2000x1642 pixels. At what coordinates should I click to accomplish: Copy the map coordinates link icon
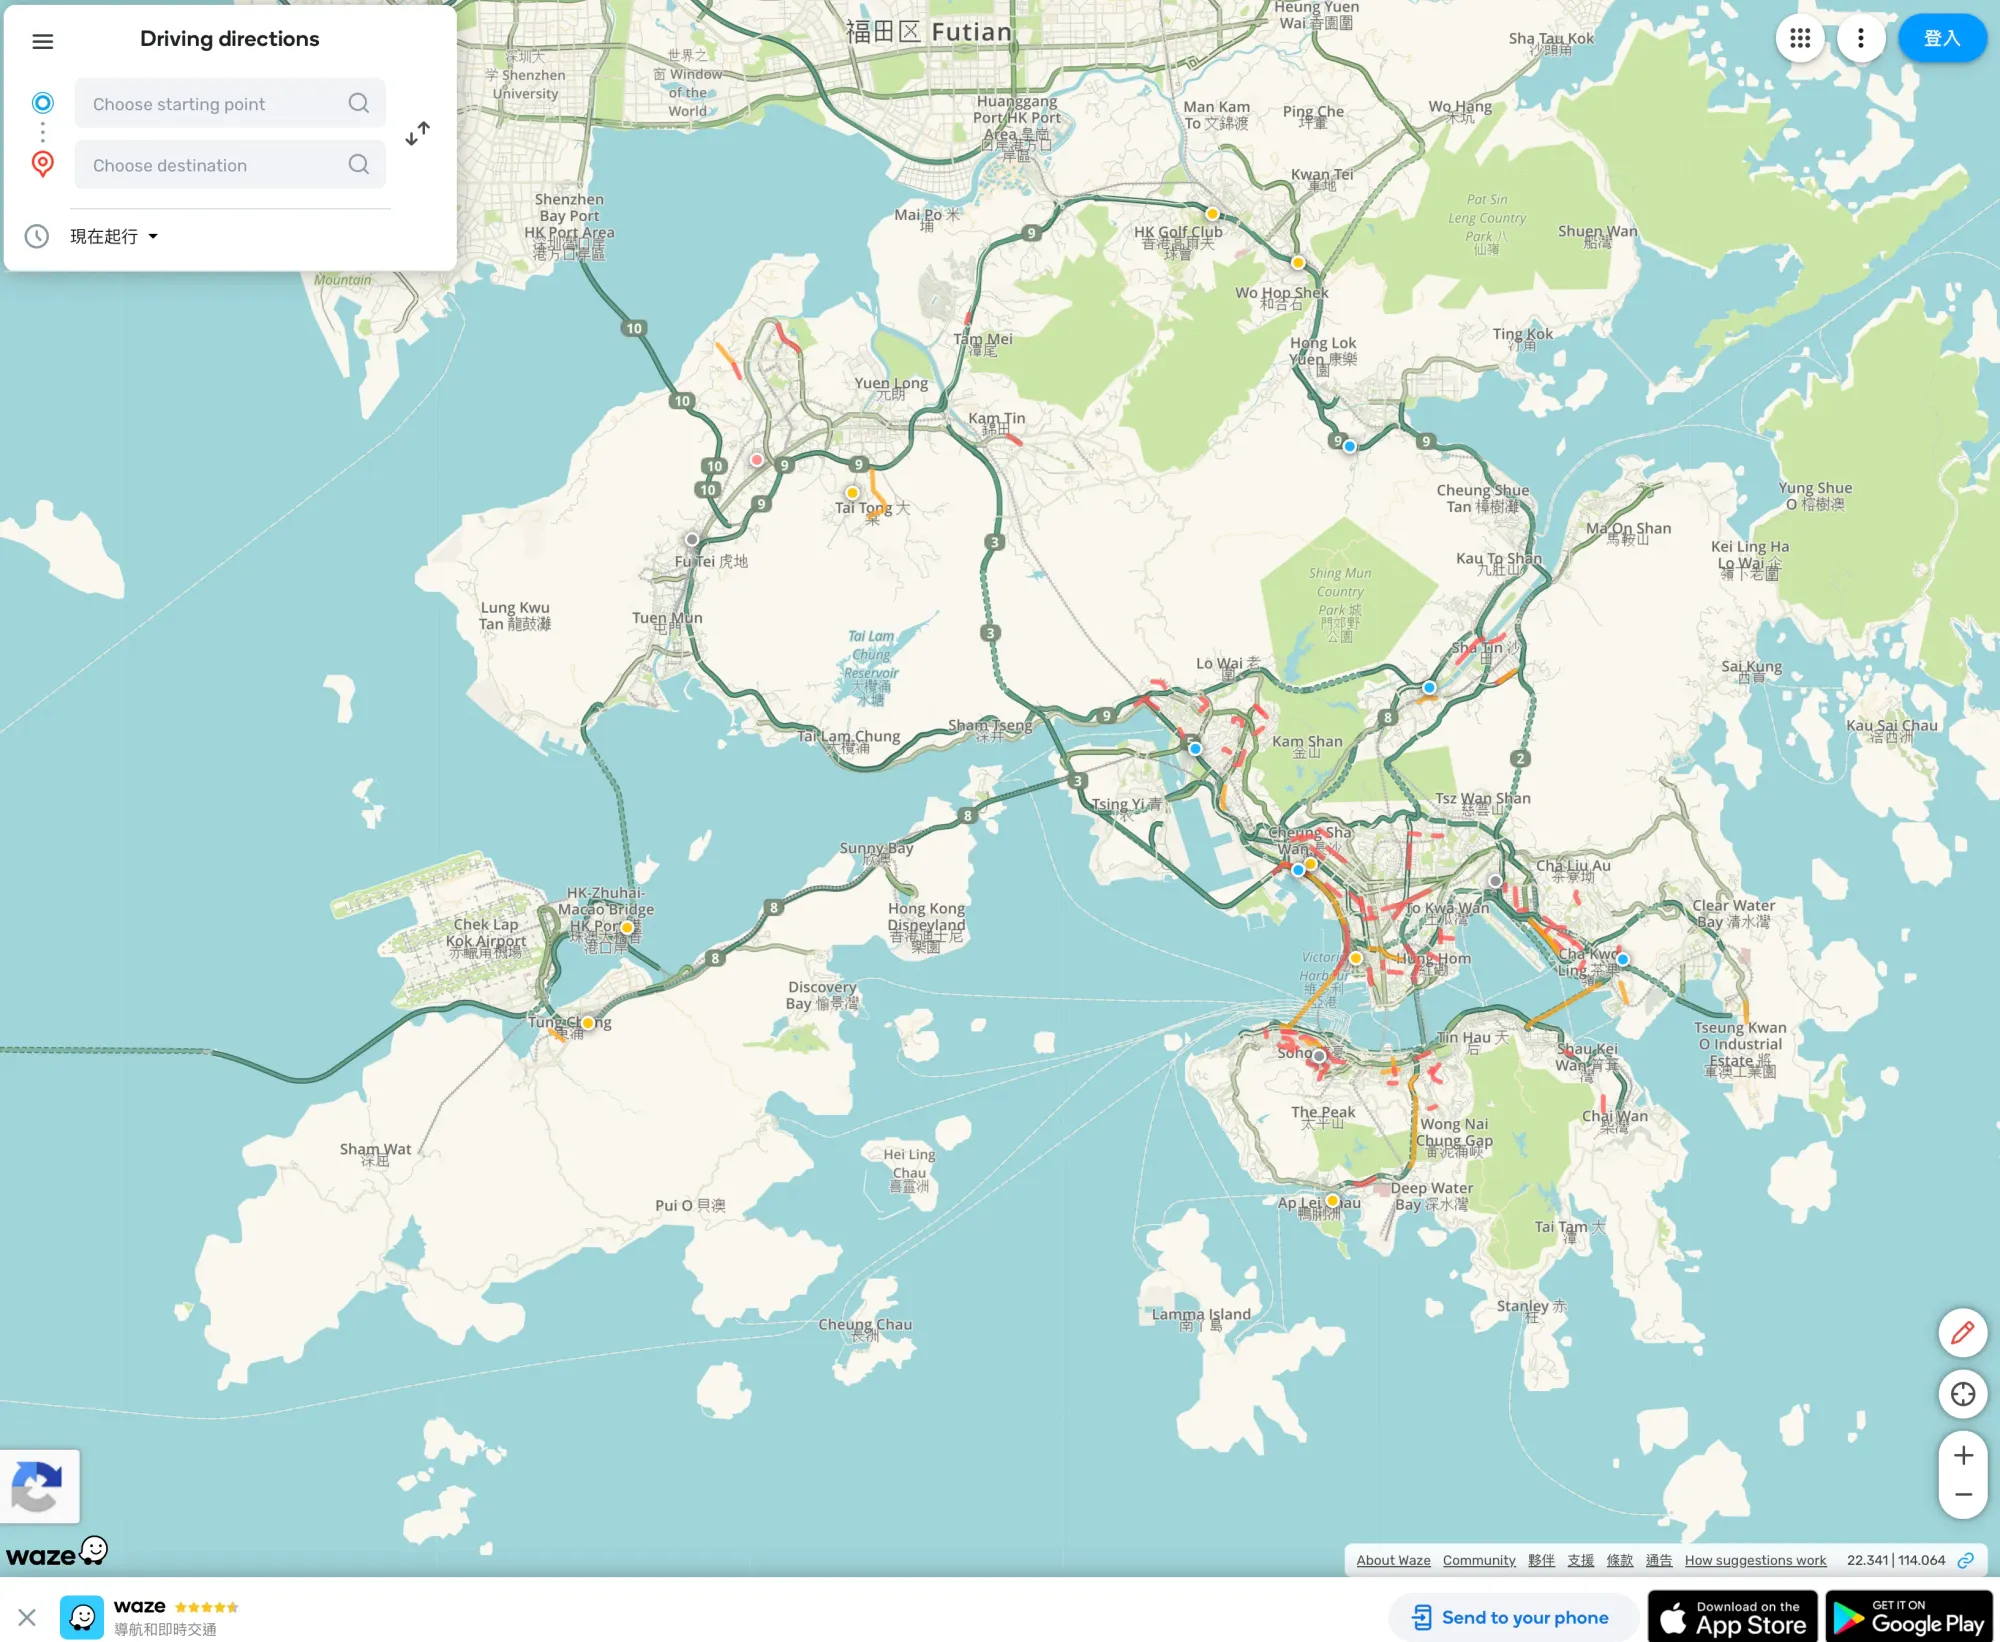coord(1965,1560)
